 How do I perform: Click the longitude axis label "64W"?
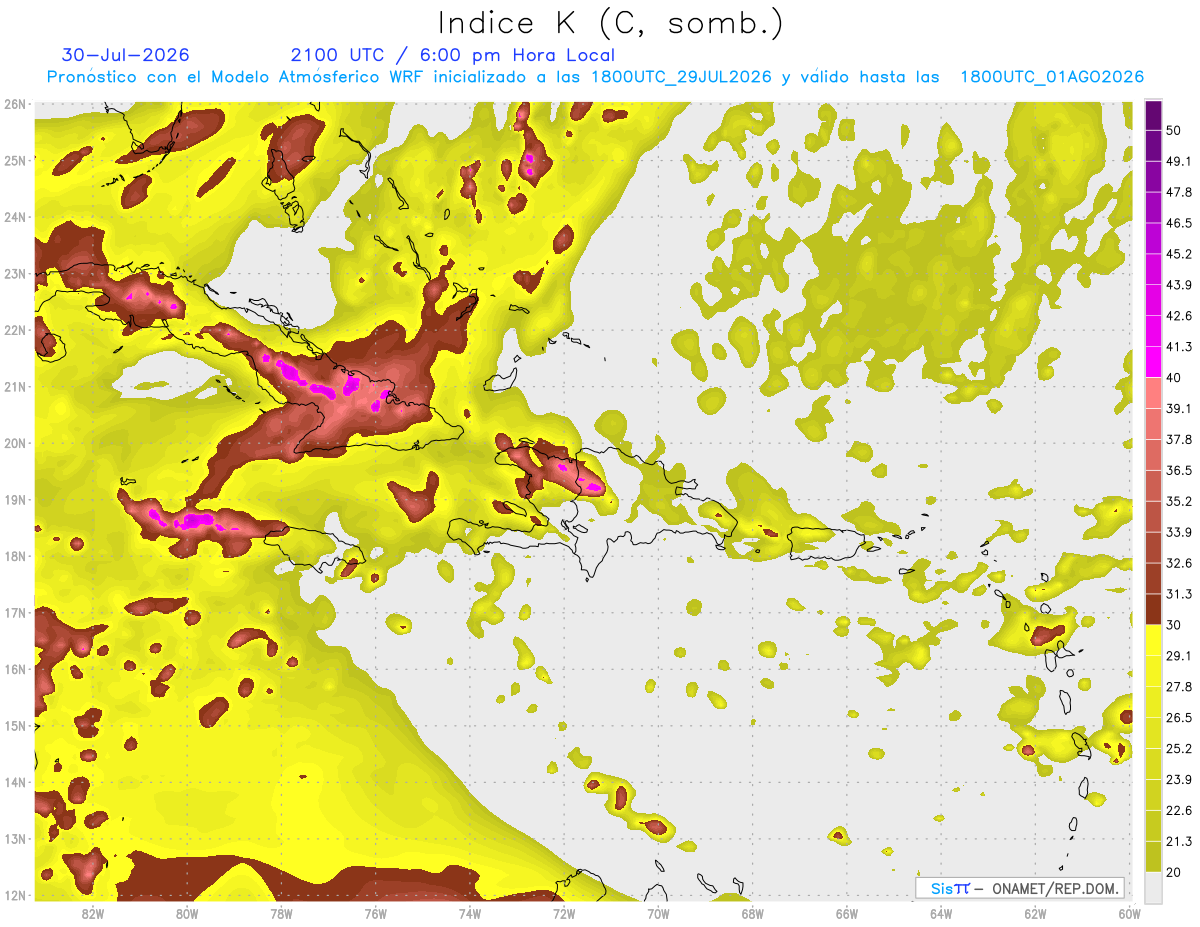coord(941,914)
